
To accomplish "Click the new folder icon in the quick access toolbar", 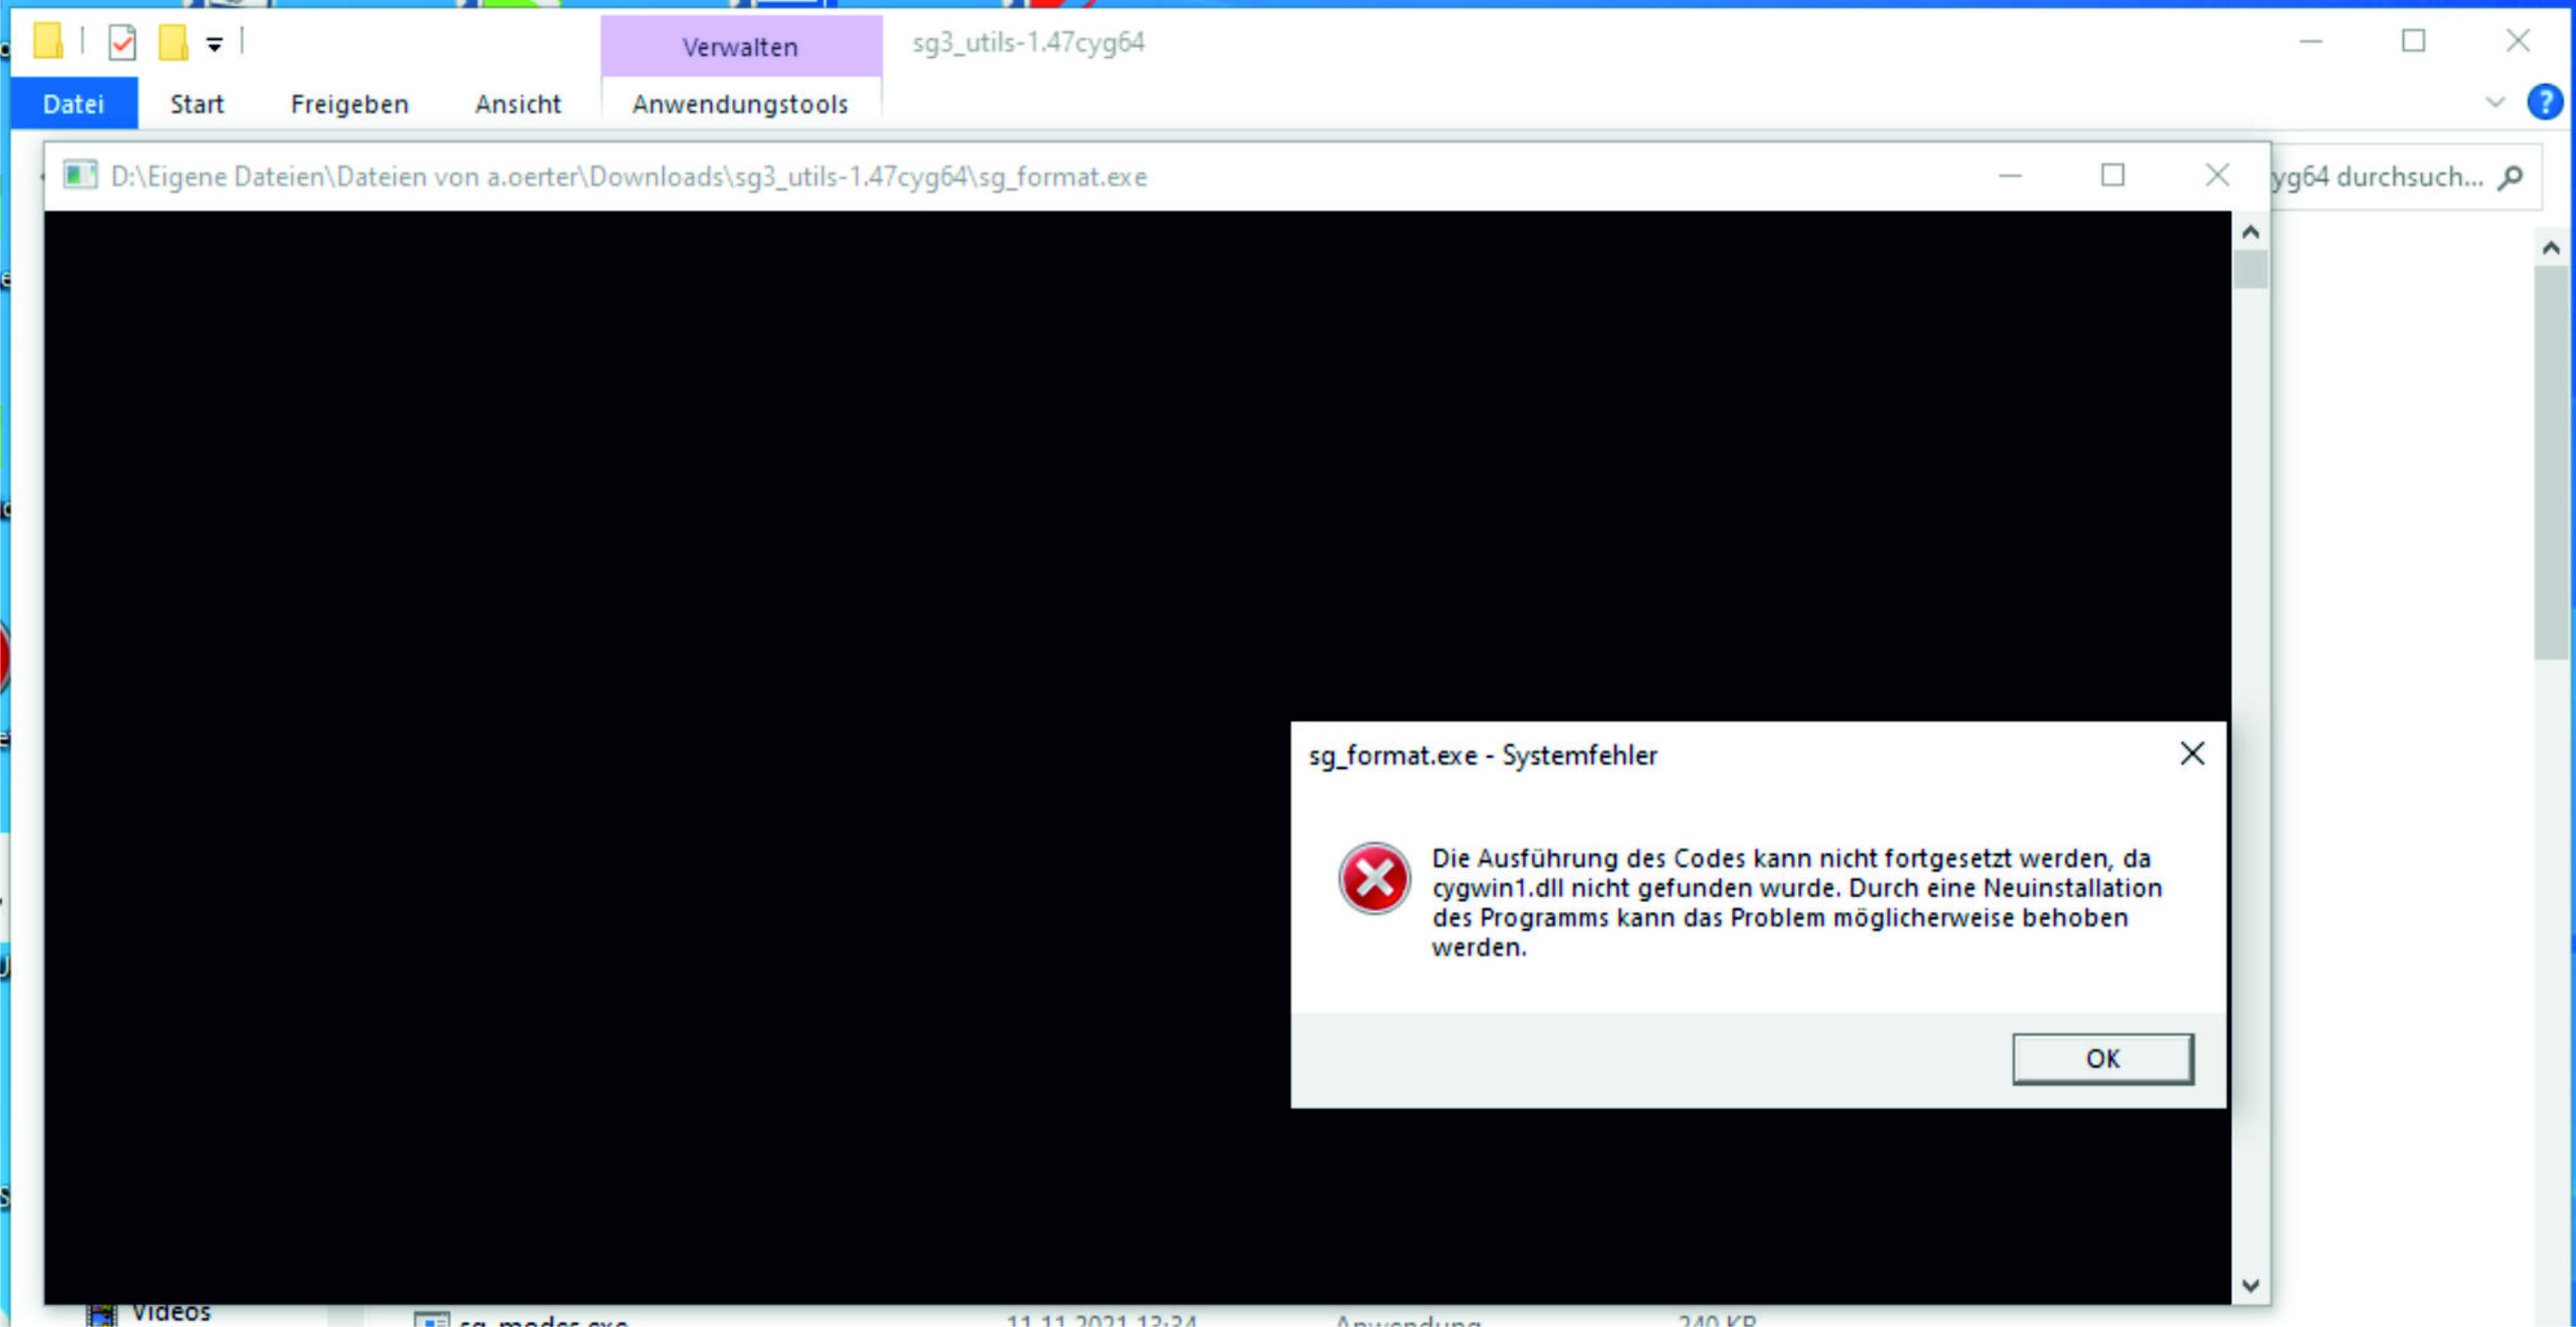I will (173, 43).
